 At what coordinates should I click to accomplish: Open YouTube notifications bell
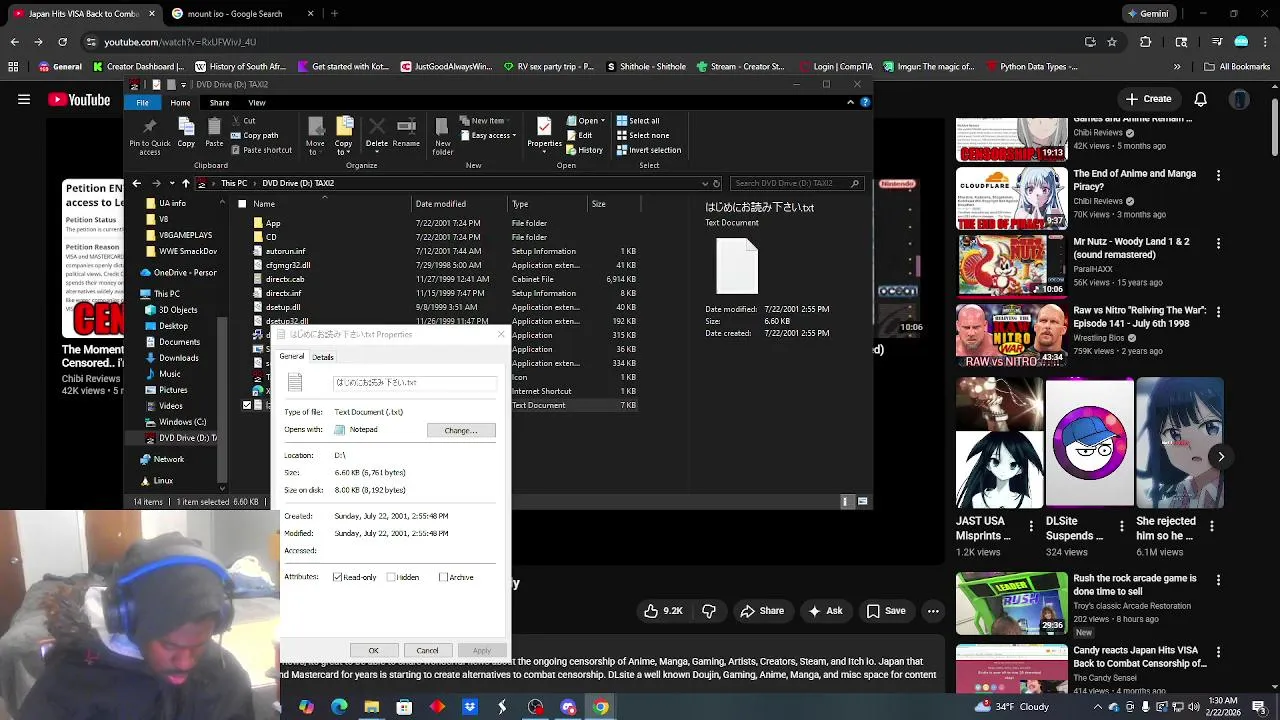(1200, 99)
